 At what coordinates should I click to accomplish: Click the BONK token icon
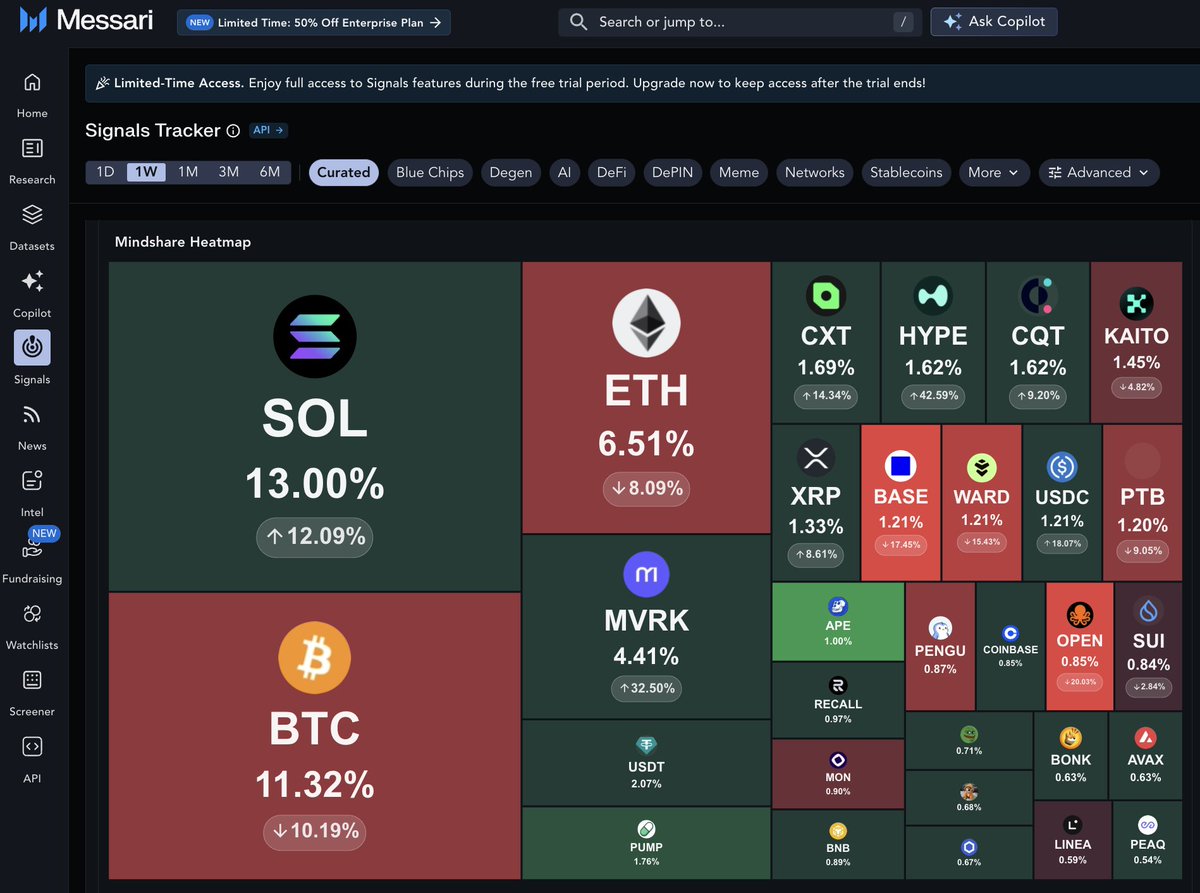click(x=1071, y=738)
